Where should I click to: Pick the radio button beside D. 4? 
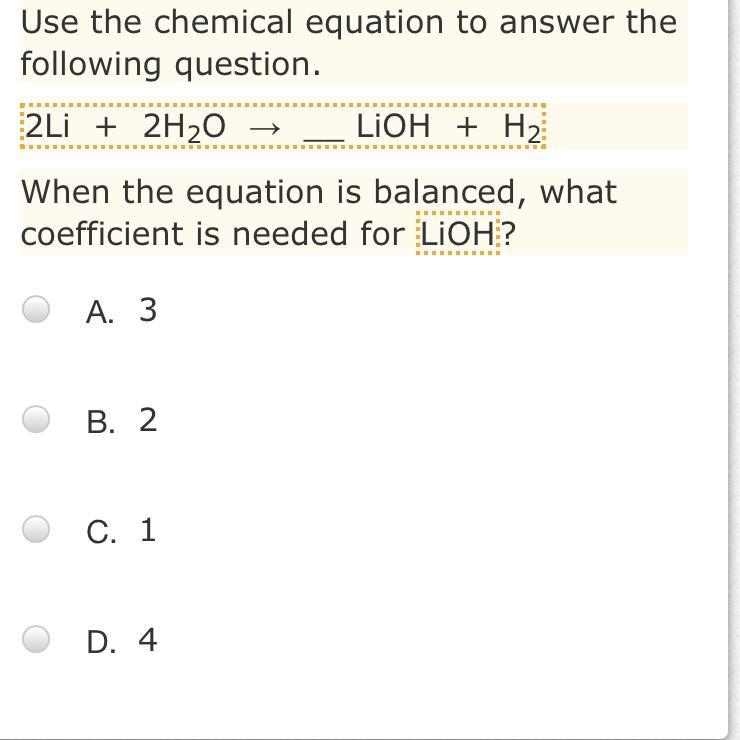[x=36, y=639]
